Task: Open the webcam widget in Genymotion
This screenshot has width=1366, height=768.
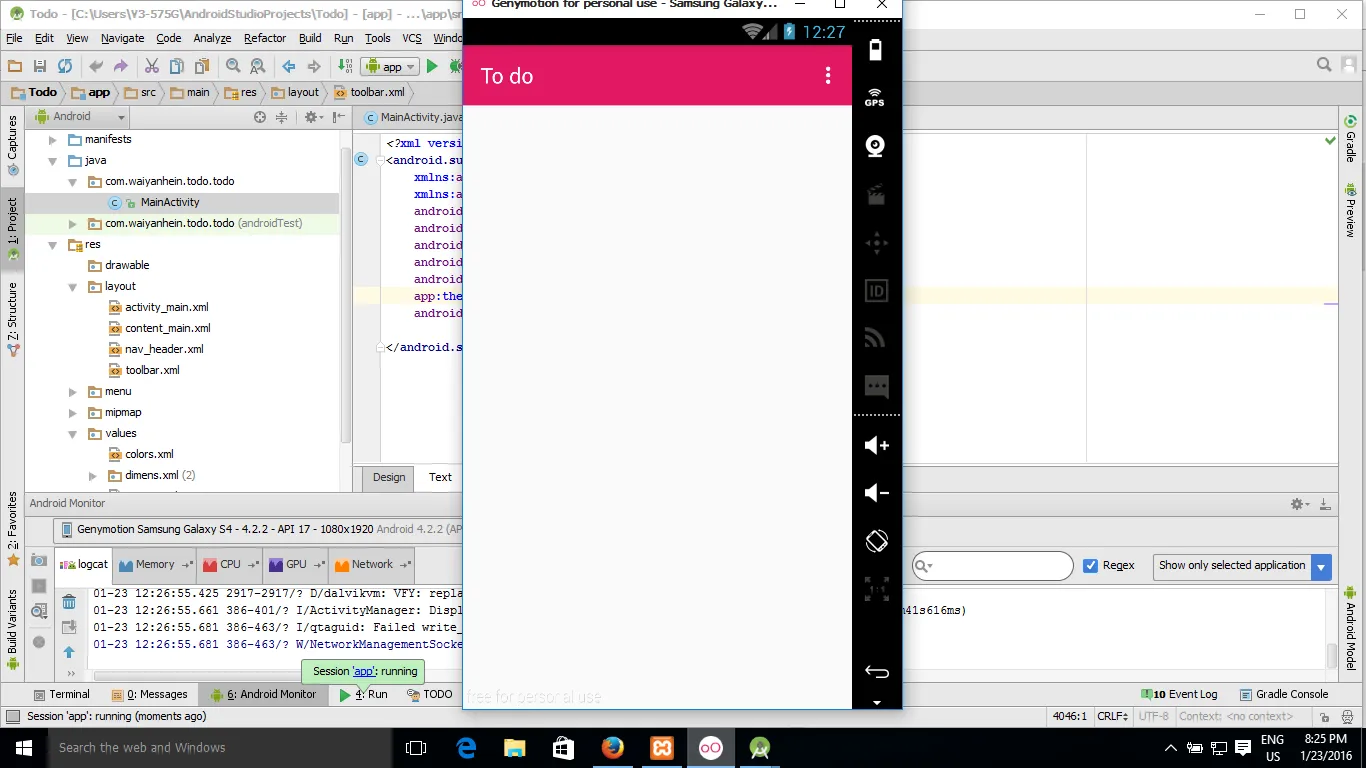Action: (x=876, y=146)
